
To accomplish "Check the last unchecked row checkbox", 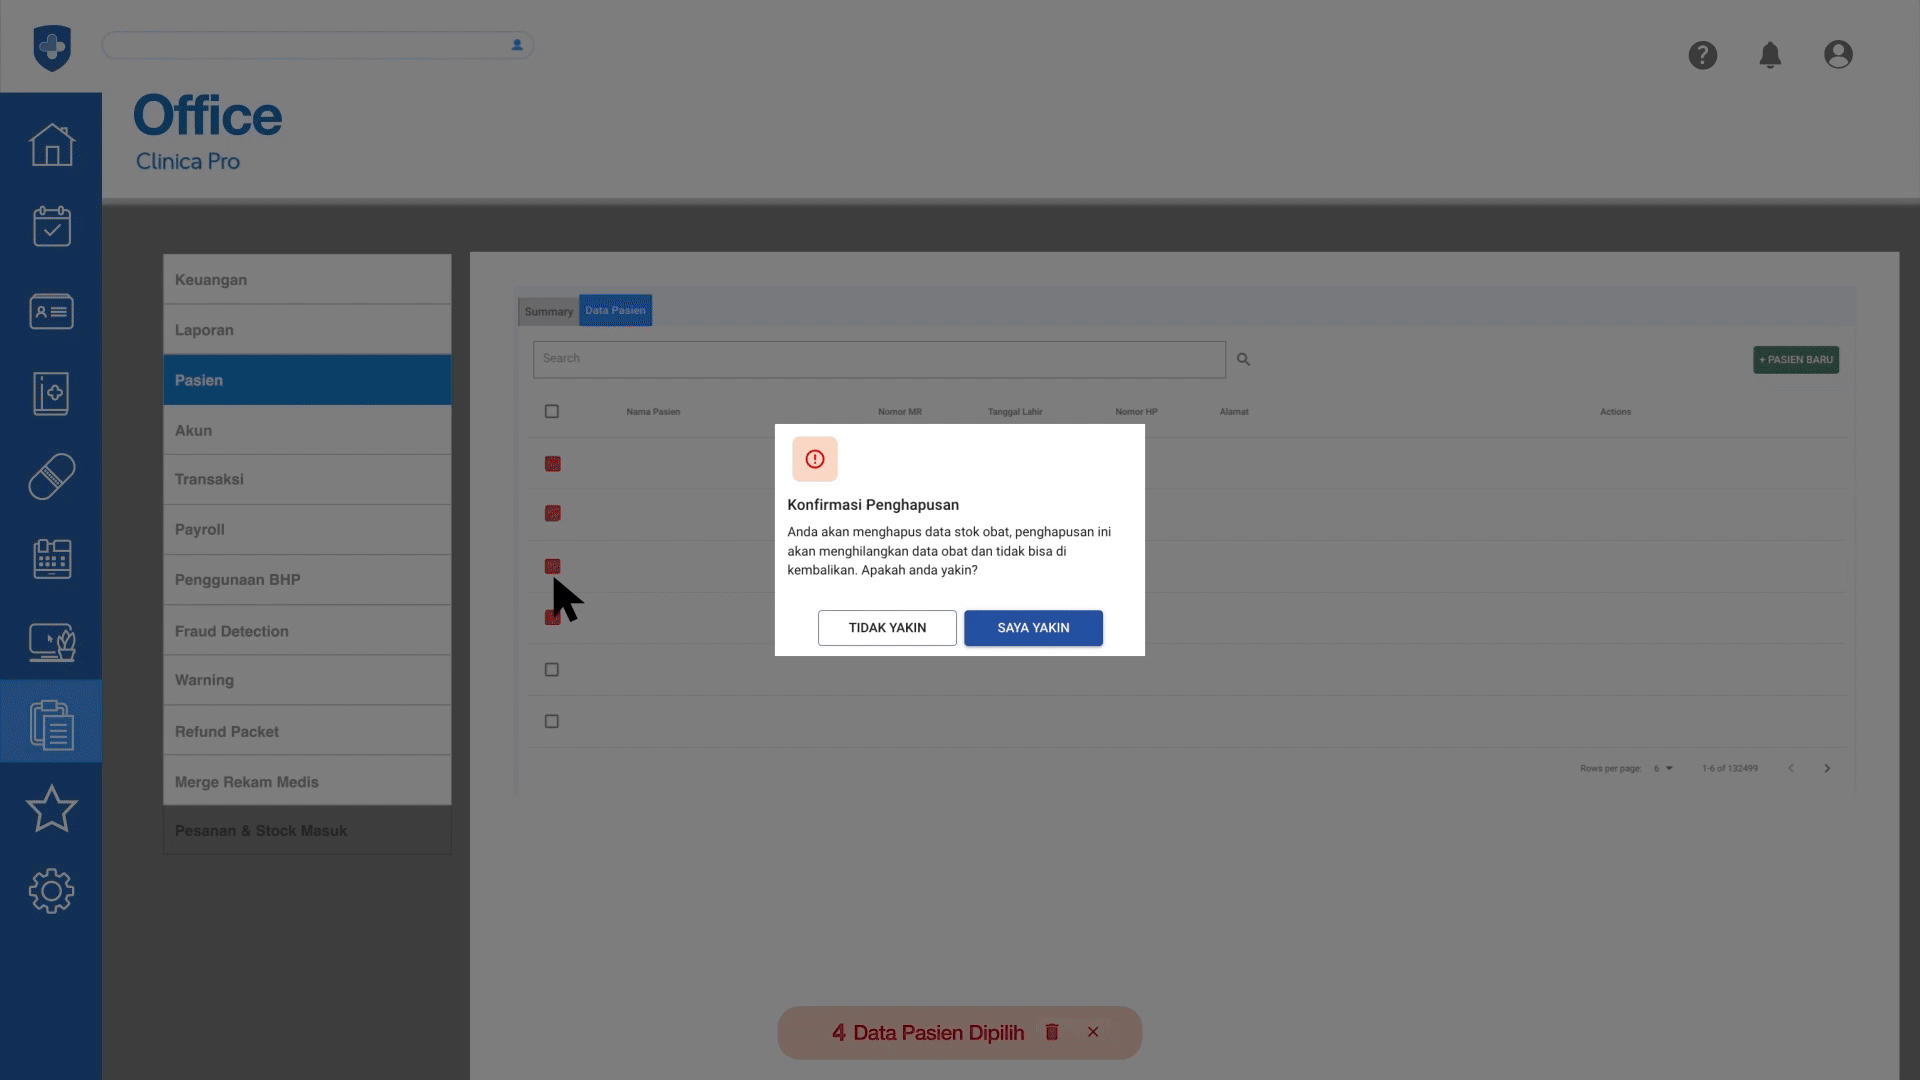I will point(552,721).
